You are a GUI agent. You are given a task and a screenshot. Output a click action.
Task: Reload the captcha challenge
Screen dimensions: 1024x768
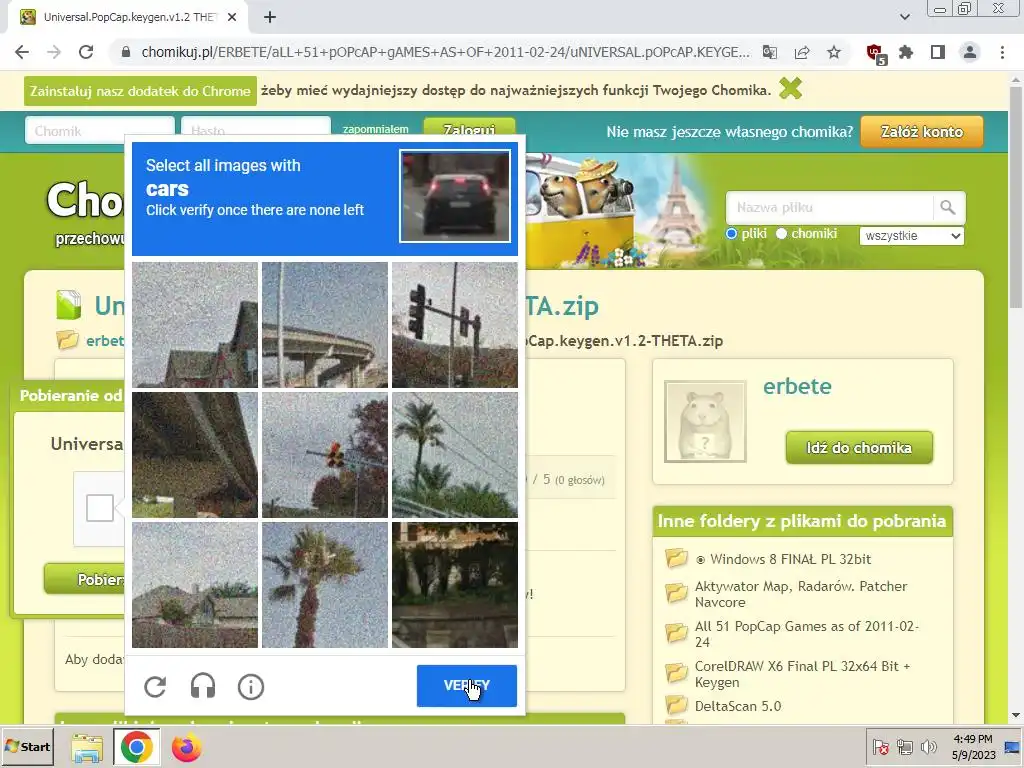(x=155, y=686)
